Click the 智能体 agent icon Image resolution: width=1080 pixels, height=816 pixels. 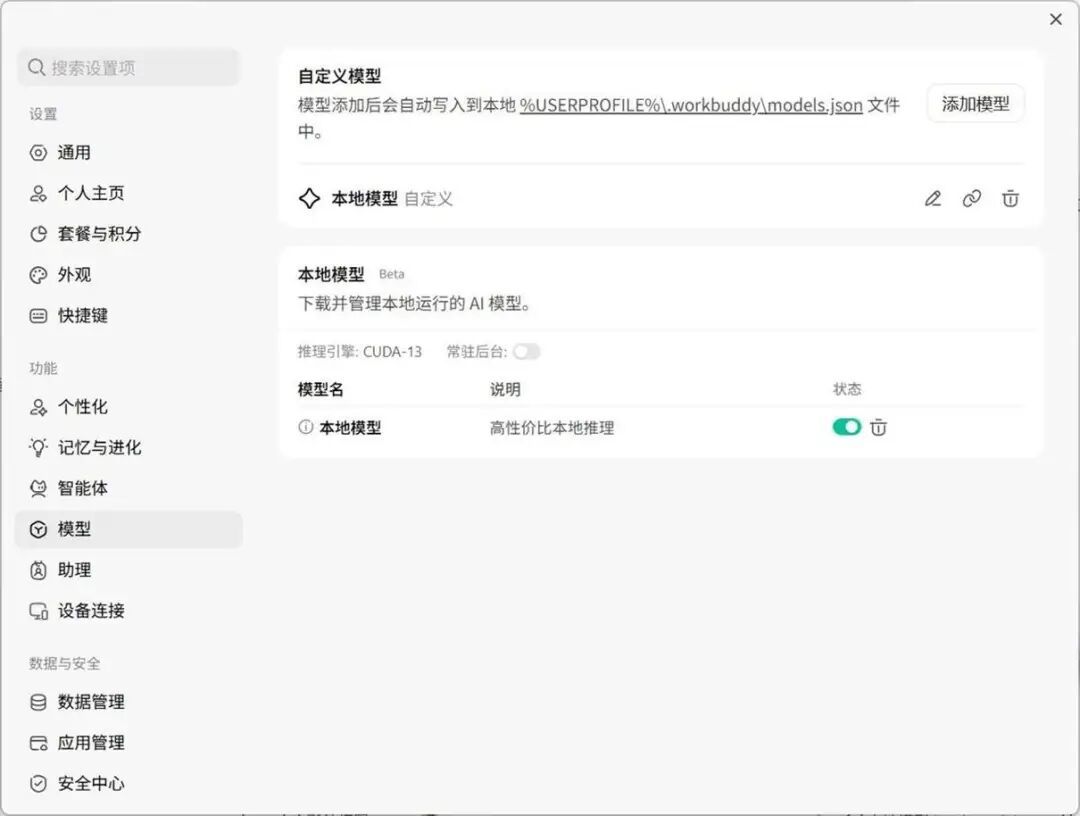(x=38, y=488)
